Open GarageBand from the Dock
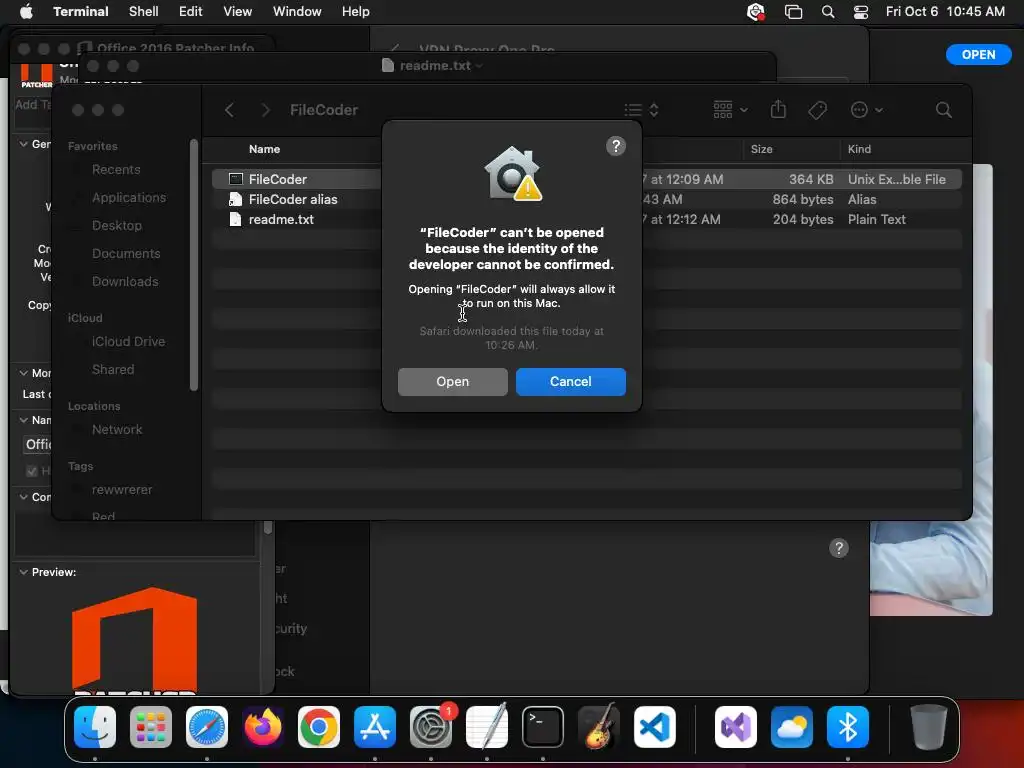 click(599, 727)
